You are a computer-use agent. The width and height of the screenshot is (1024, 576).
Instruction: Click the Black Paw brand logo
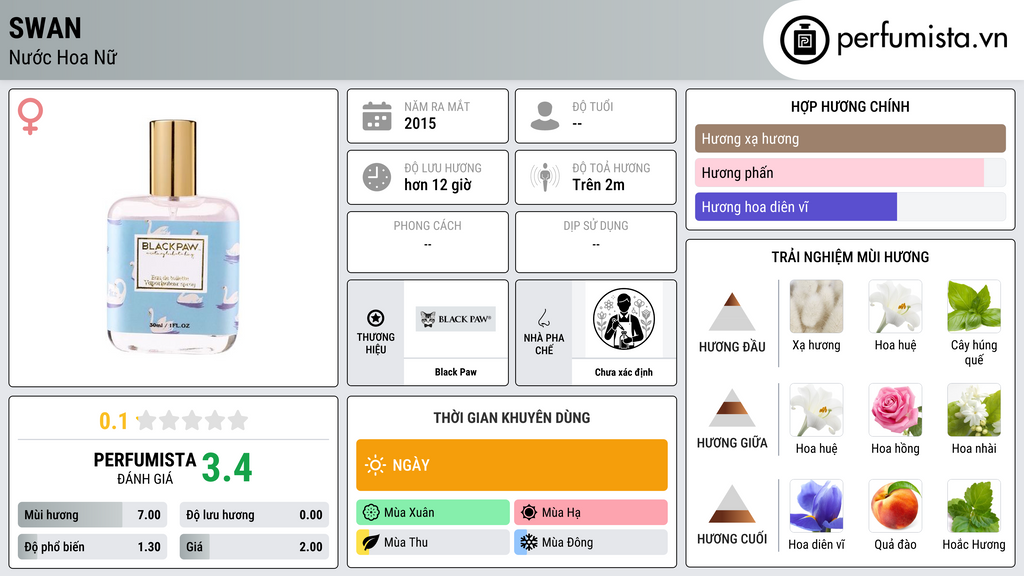click(456, 319)
